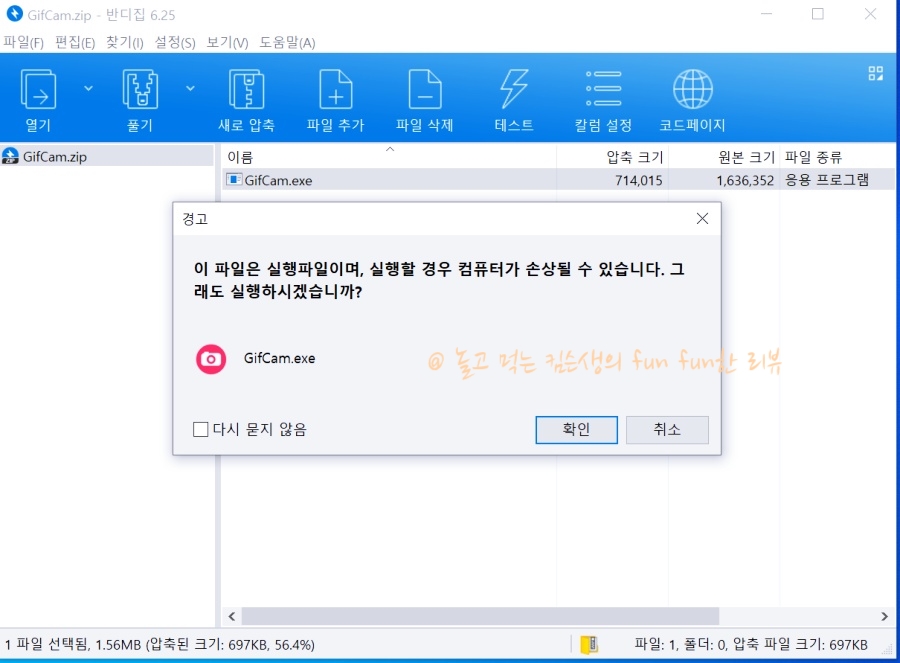Minimize the Bandizip window
The width and height of the screenshot is (900, 663).
[766, 14]
